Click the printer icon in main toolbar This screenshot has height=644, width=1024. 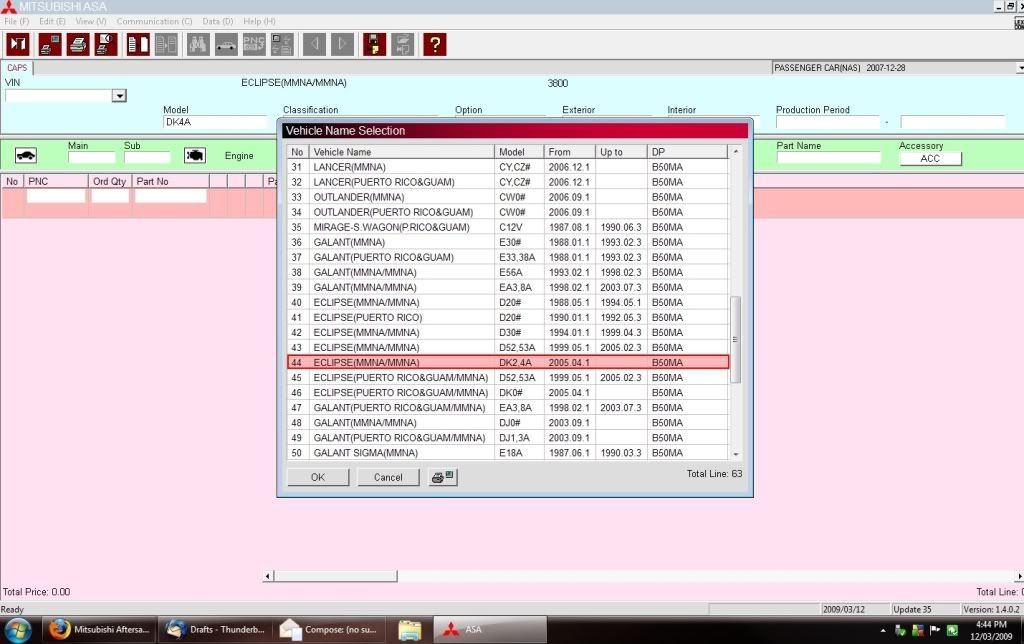click(x=78, y=44)
